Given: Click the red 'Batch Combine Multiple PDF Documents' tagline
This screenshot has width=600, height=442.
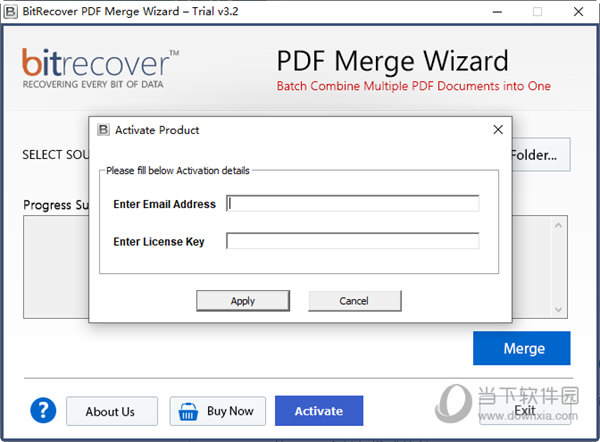Looking at the screenshot, I should [x=414, y=86].
